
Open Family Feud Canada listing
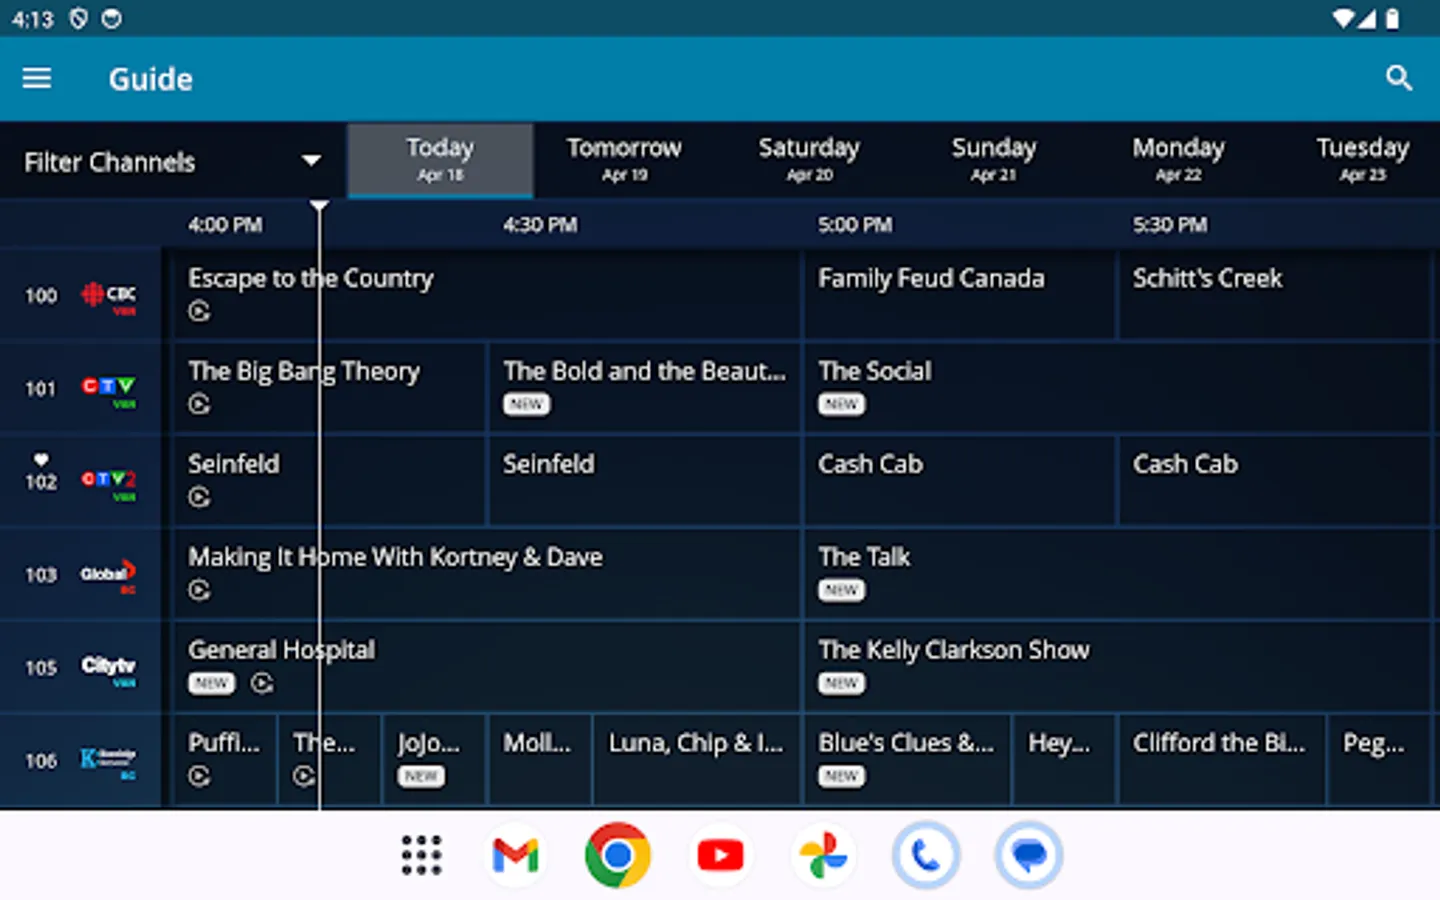[959, 294]
